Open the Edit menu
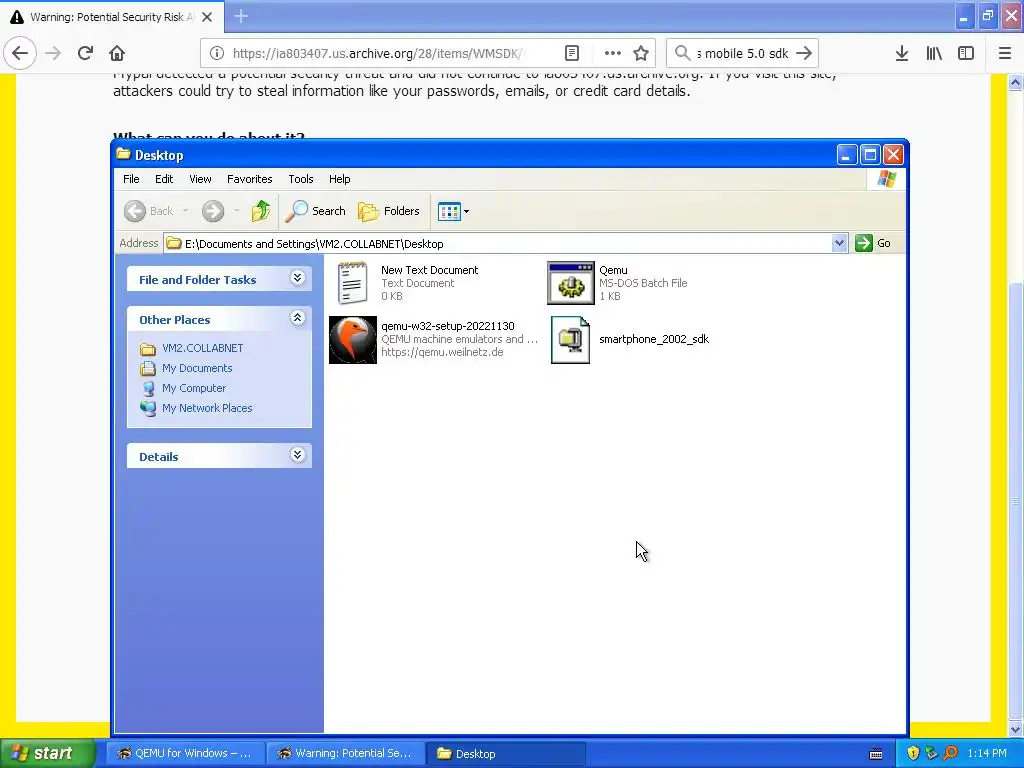The image size is (1024, 768). 164,179
